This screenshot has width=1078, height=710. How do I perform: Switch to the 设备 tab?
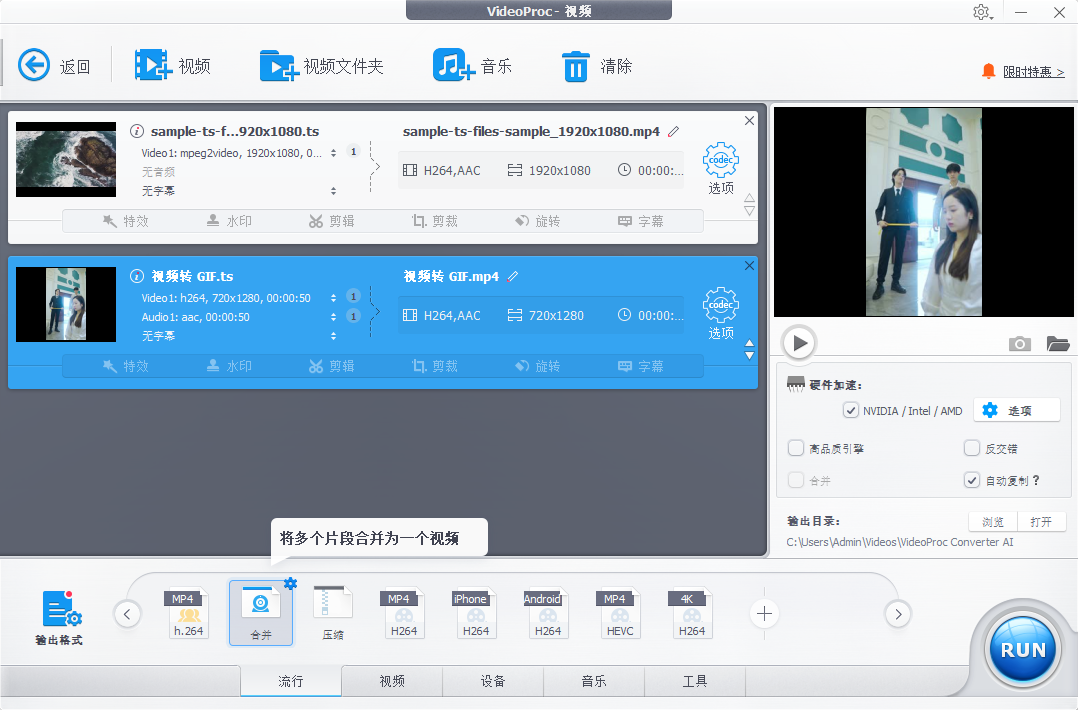493,681
